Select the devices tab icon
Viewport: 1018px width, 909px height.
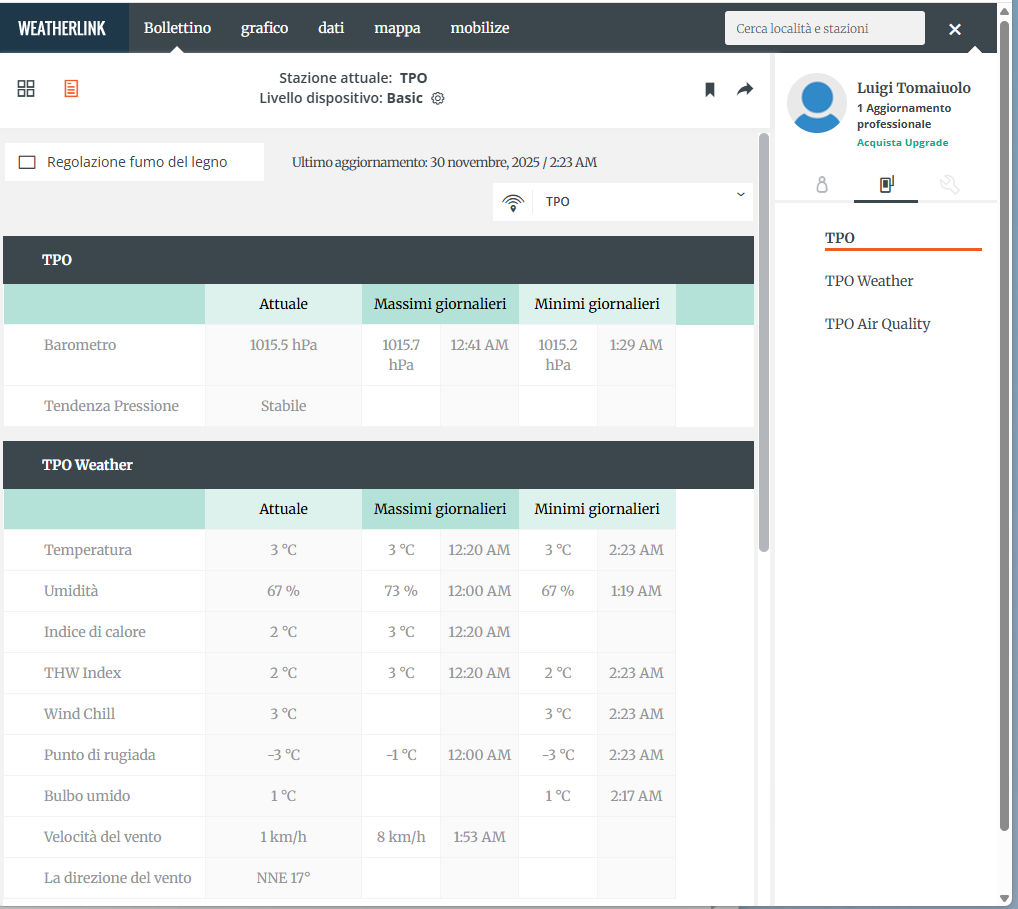coord(886,185)
